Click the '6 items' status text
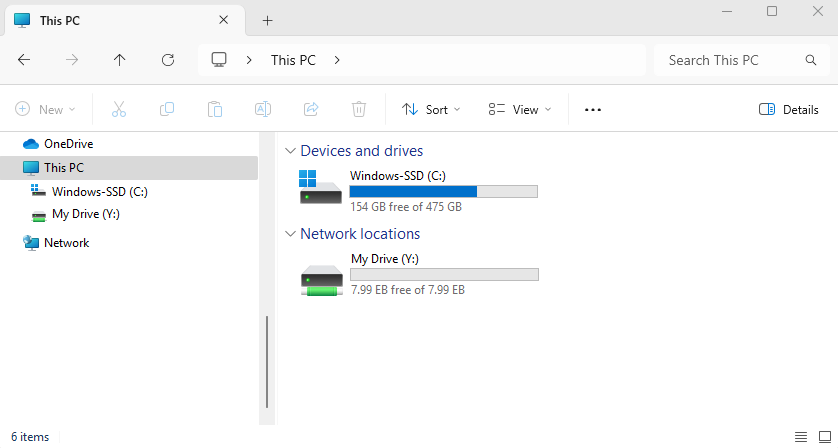This screenshot has height=448, width=838. pos(30,437)
